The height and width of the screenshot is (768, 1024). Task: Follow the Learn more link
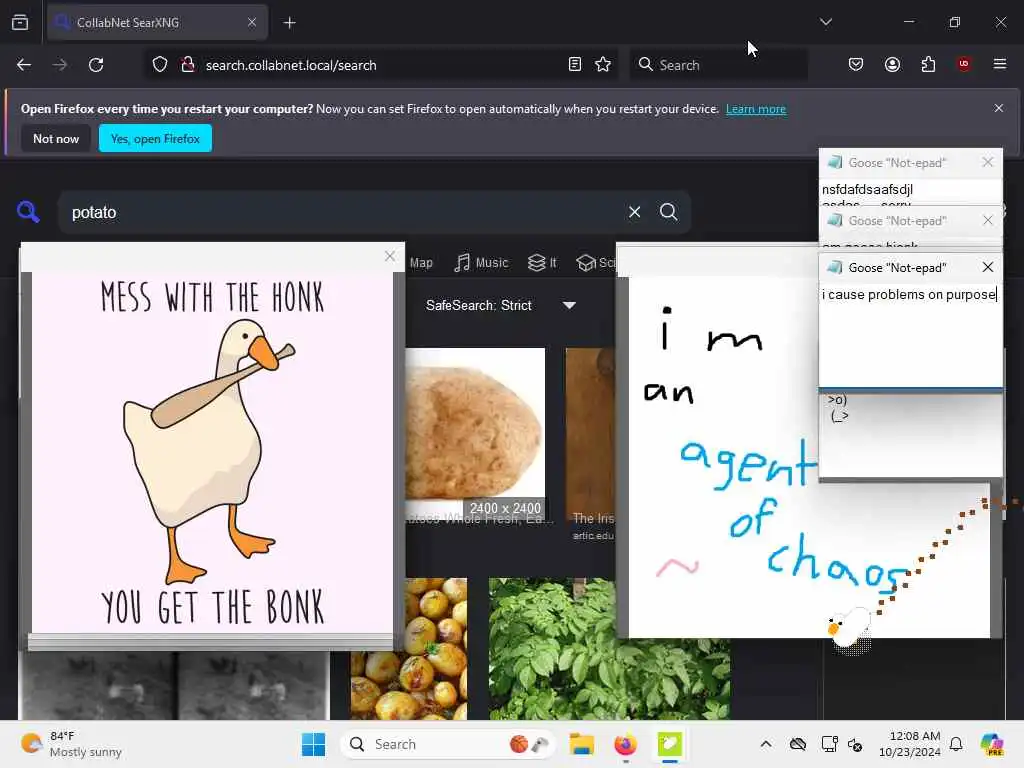(756, 109)
